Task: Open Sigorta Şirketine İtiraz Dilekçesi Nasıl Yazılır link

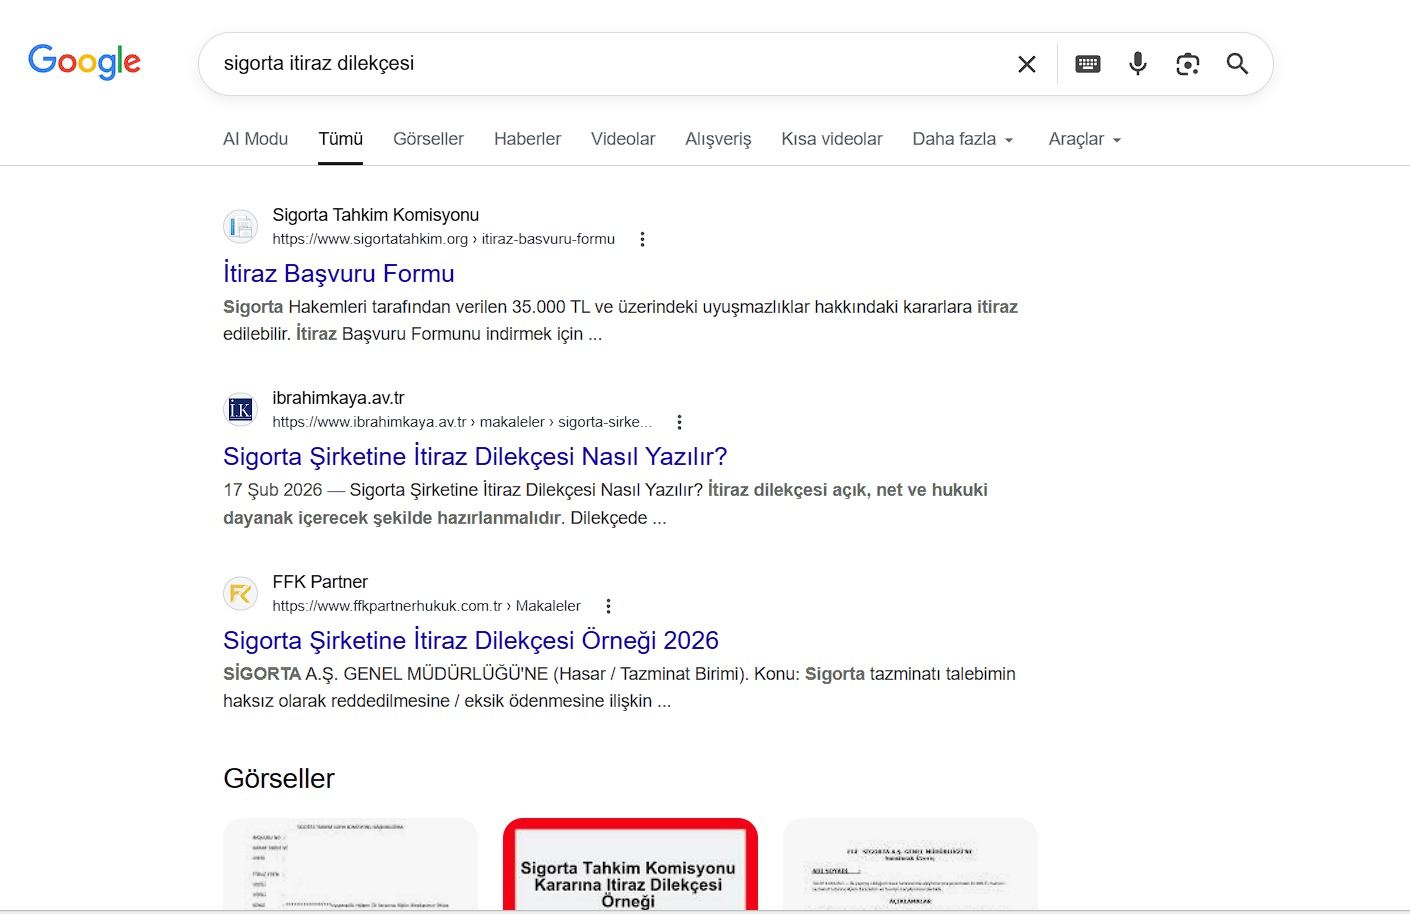Action: (x=474, y=456)
